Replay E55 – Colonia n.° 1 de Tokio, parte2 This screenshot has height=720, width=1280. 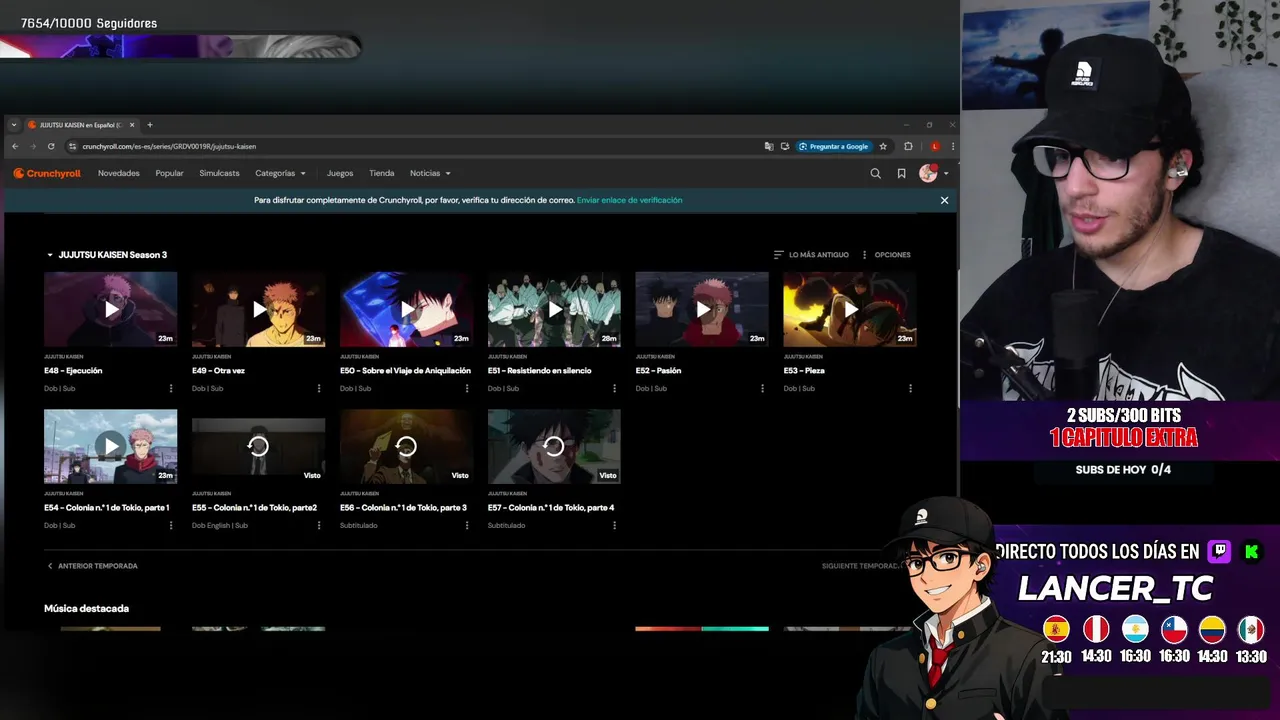259,446
